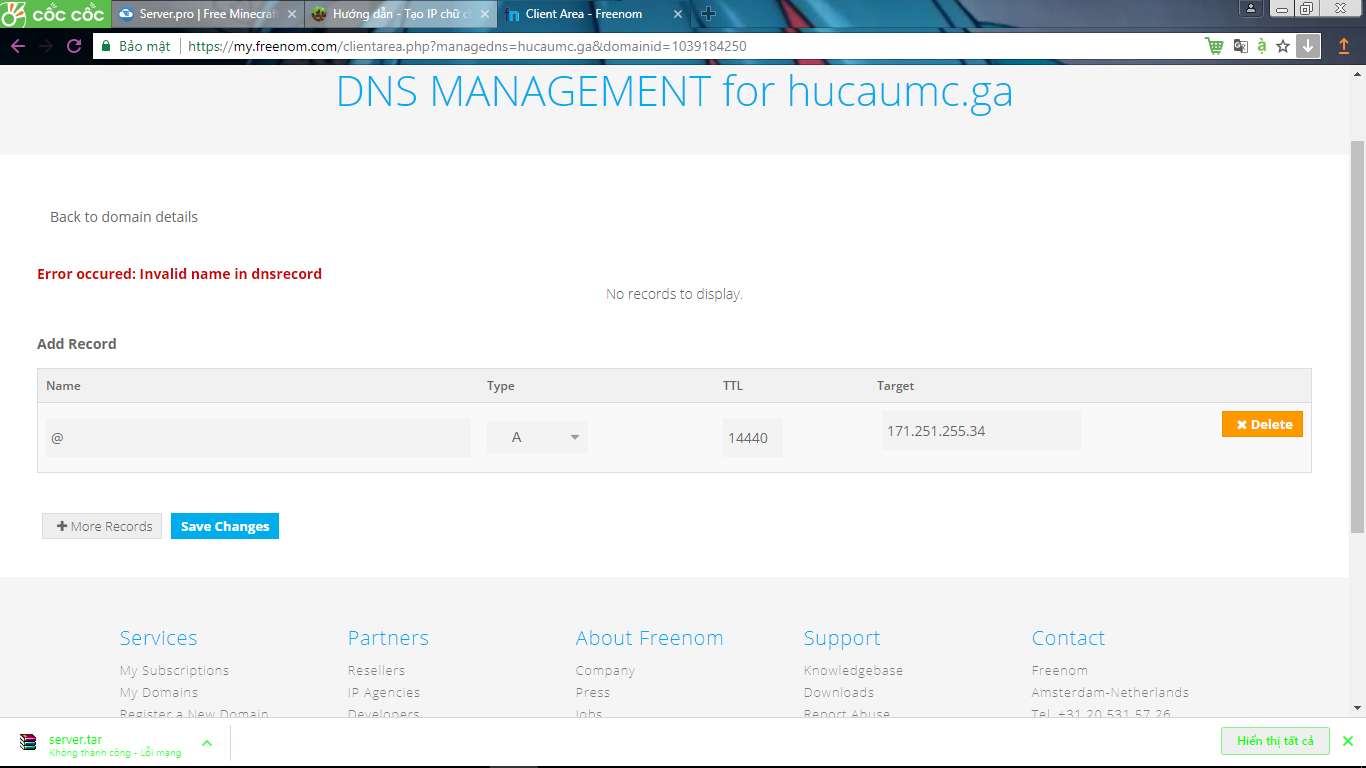The image size is (1366, 768).
Task: Edit the Target field 171.251.255.34
Action: tap(981, 430)
